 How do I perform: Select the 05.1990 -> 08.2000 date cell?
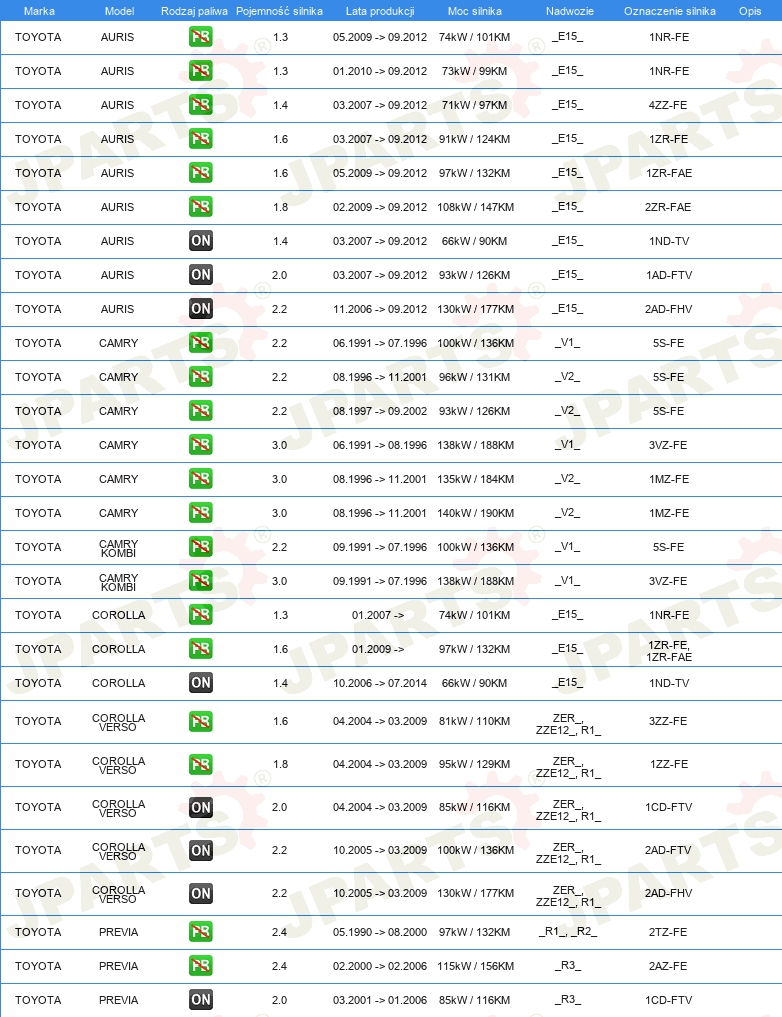pos(380,932)
